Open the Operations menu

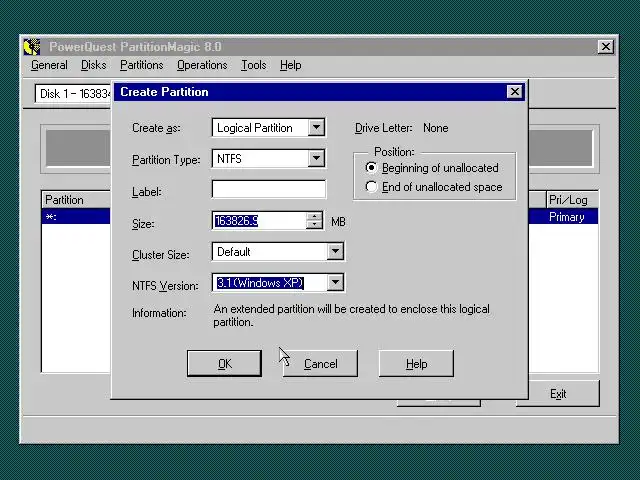[202, 65]
